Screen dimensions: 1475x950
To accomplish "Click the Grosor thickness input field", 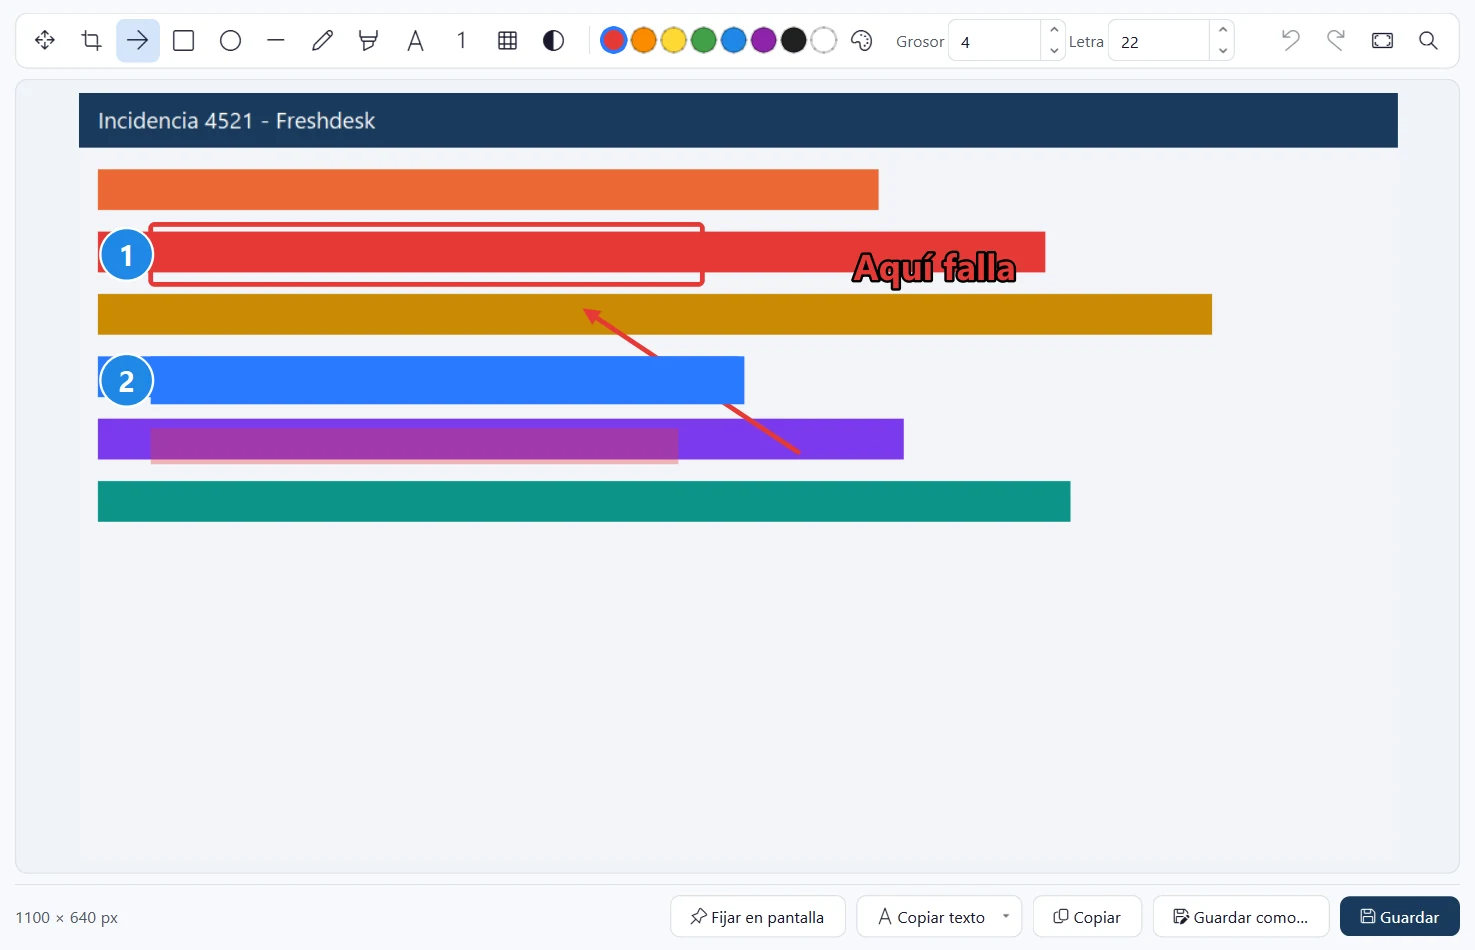I will click(x=995, y=41).
